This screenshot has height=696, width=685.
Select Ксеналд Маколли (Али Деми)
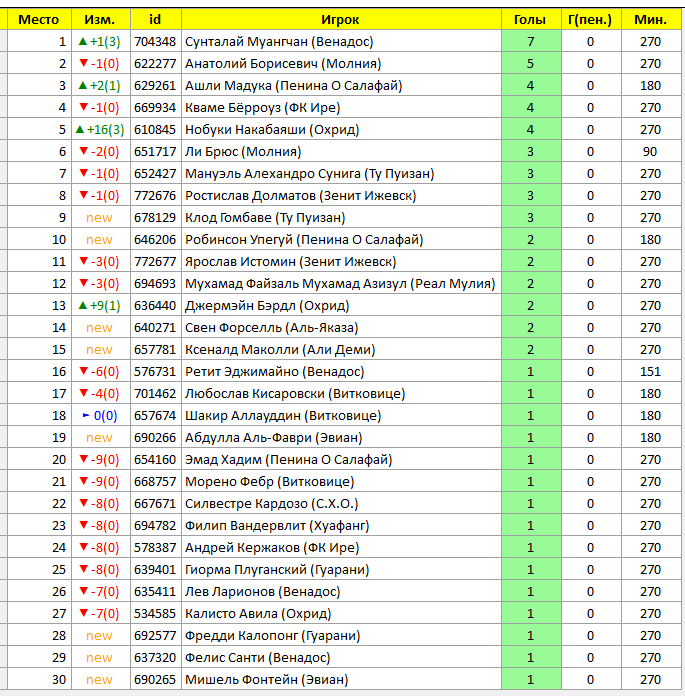click(x=341, y=350)
